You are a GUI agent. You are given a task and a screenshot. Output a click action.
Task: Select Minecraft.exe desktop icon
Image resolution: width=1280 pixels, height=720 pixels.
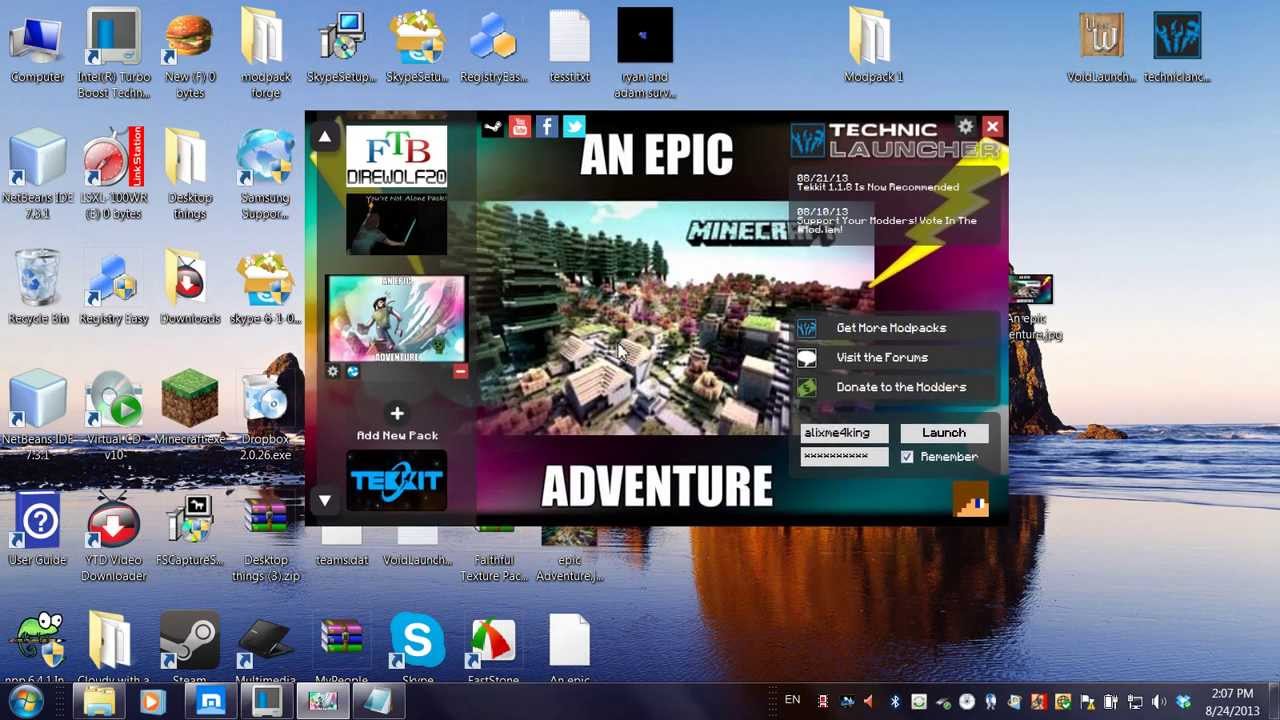pos(189,408)
